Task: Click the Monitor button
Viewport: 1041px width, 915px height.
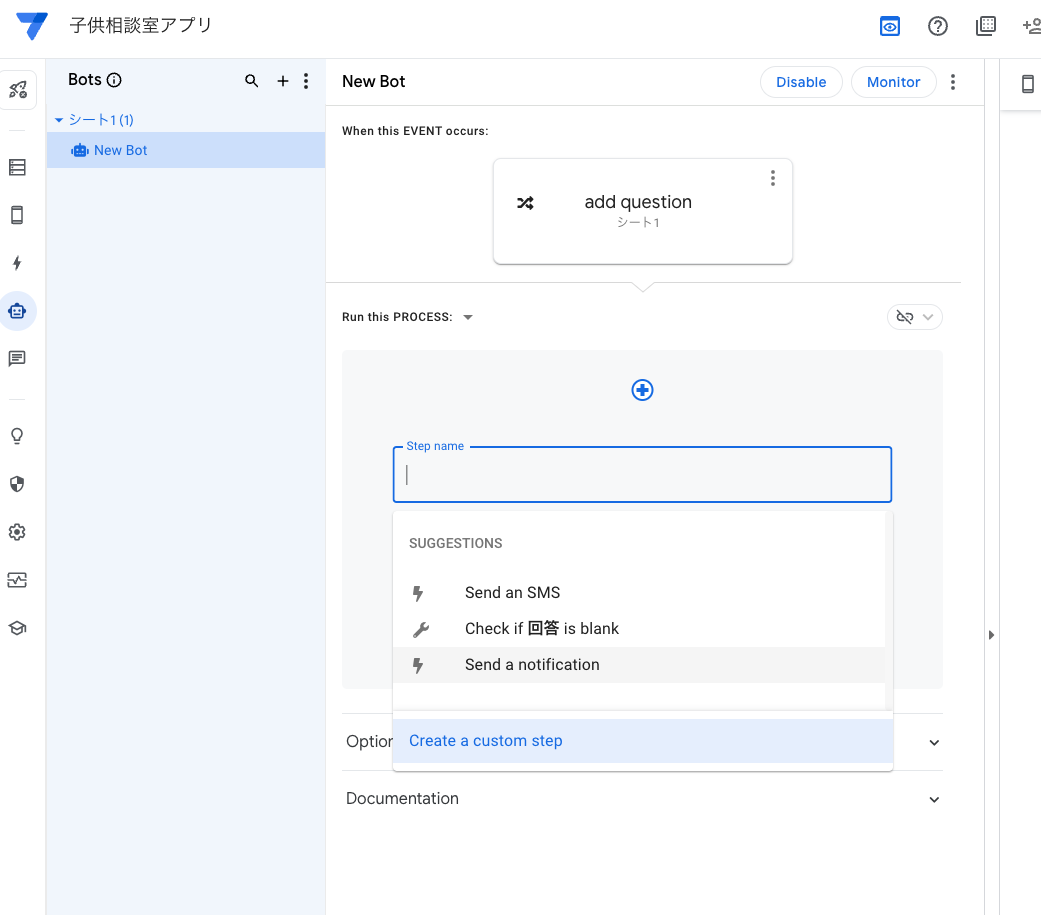Action: pos(893,82)
